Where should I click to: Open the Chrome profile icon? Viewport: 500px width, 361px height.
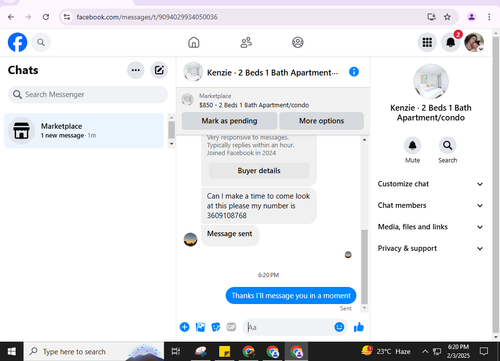coord(471,17)
